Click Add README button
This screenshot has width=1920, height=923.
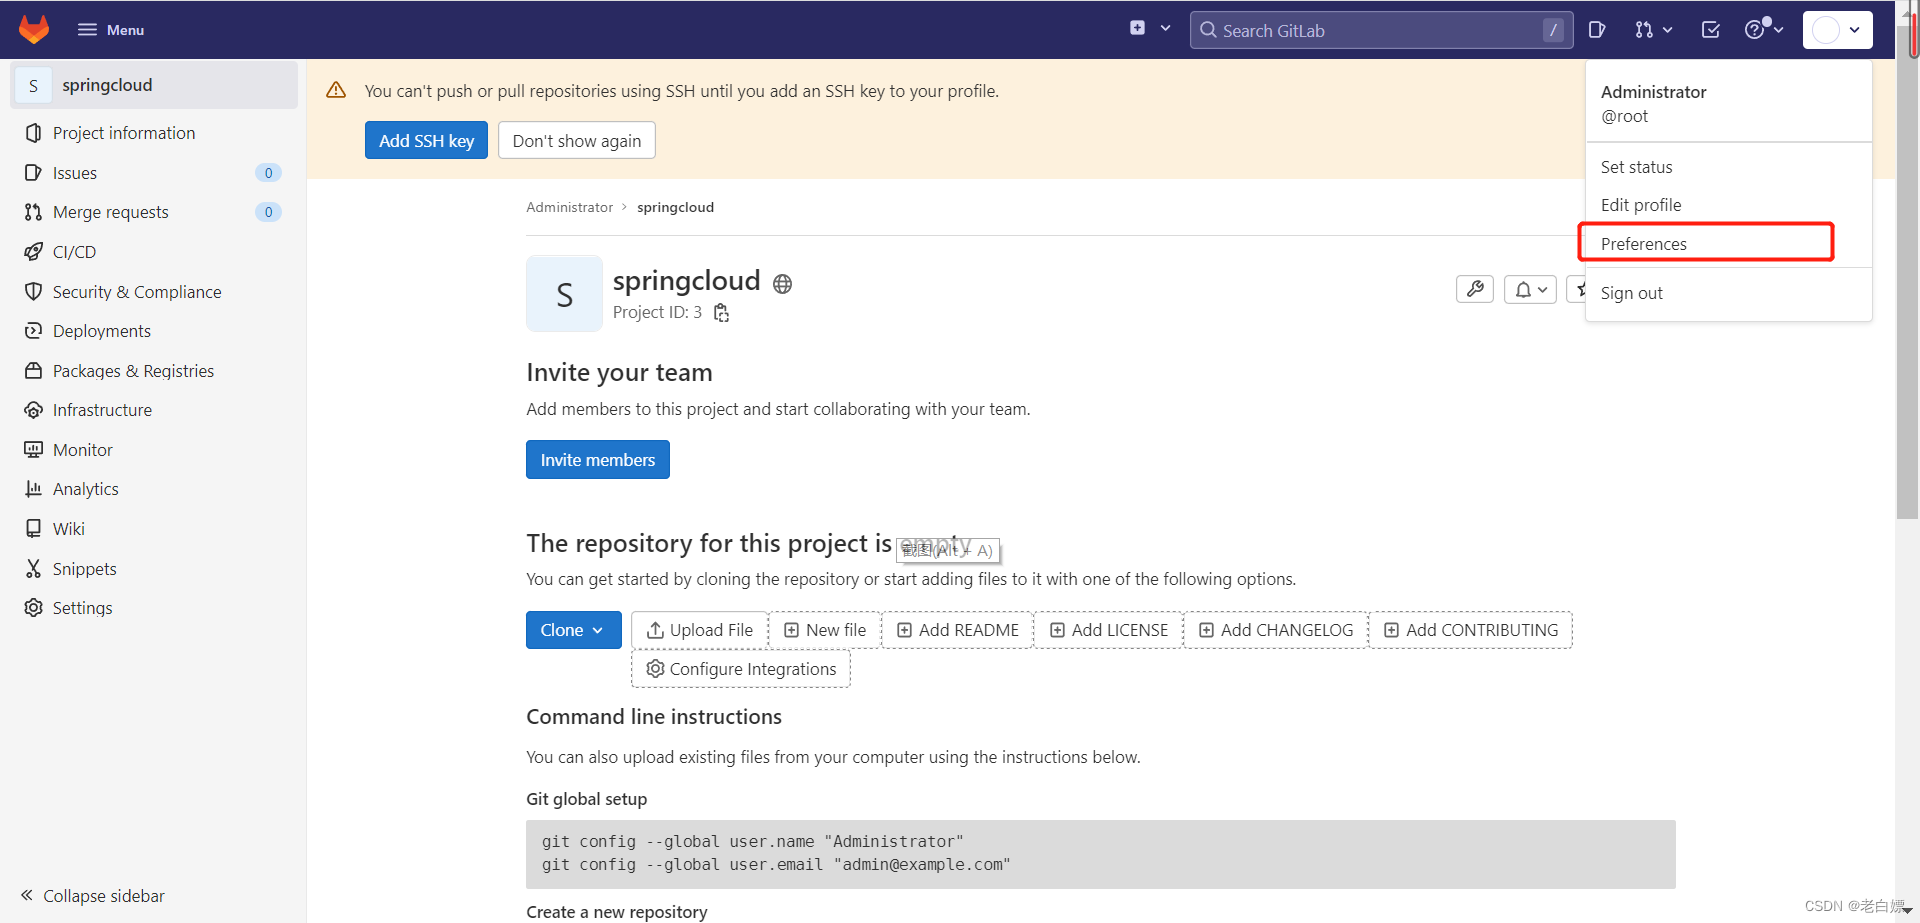click(957, 630)
